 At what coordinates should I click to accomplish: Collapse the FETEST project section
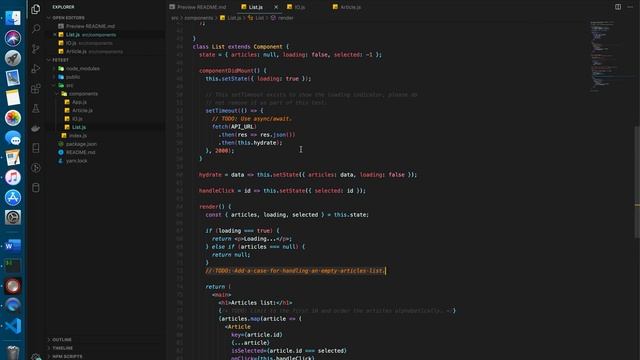pyautogui.click(x=60, y=60)
